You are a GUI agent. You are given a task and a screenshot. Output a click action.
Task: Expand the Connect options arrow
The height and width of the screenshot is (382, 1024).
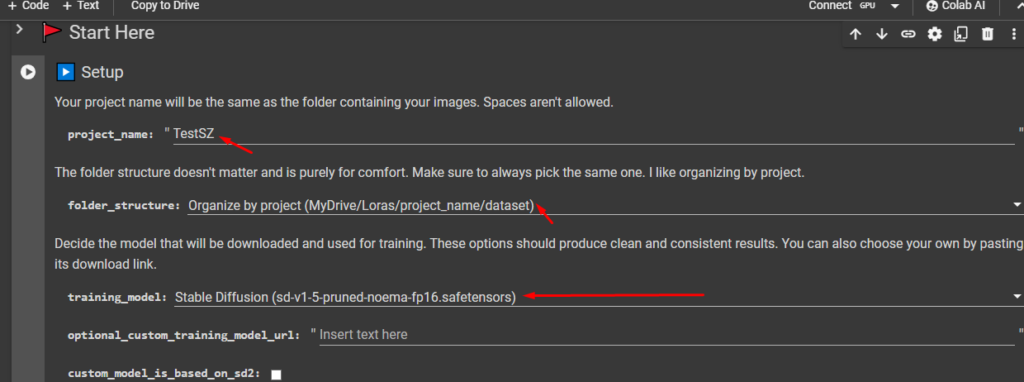coord(895,6)
